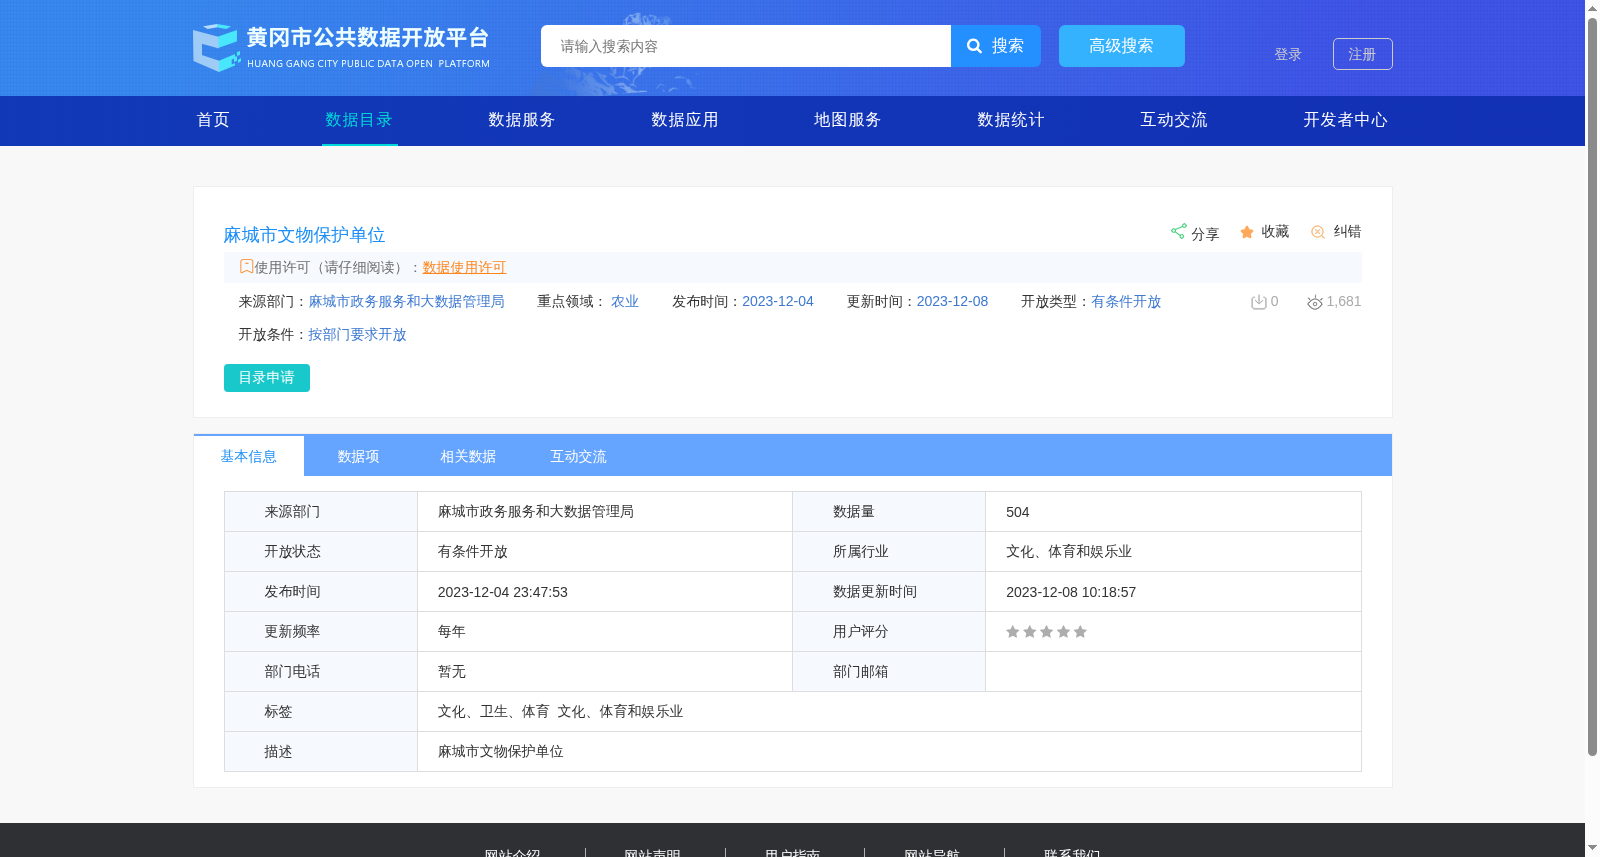
Task: Open the 数据目录 menu item
Action: [359, 120]
